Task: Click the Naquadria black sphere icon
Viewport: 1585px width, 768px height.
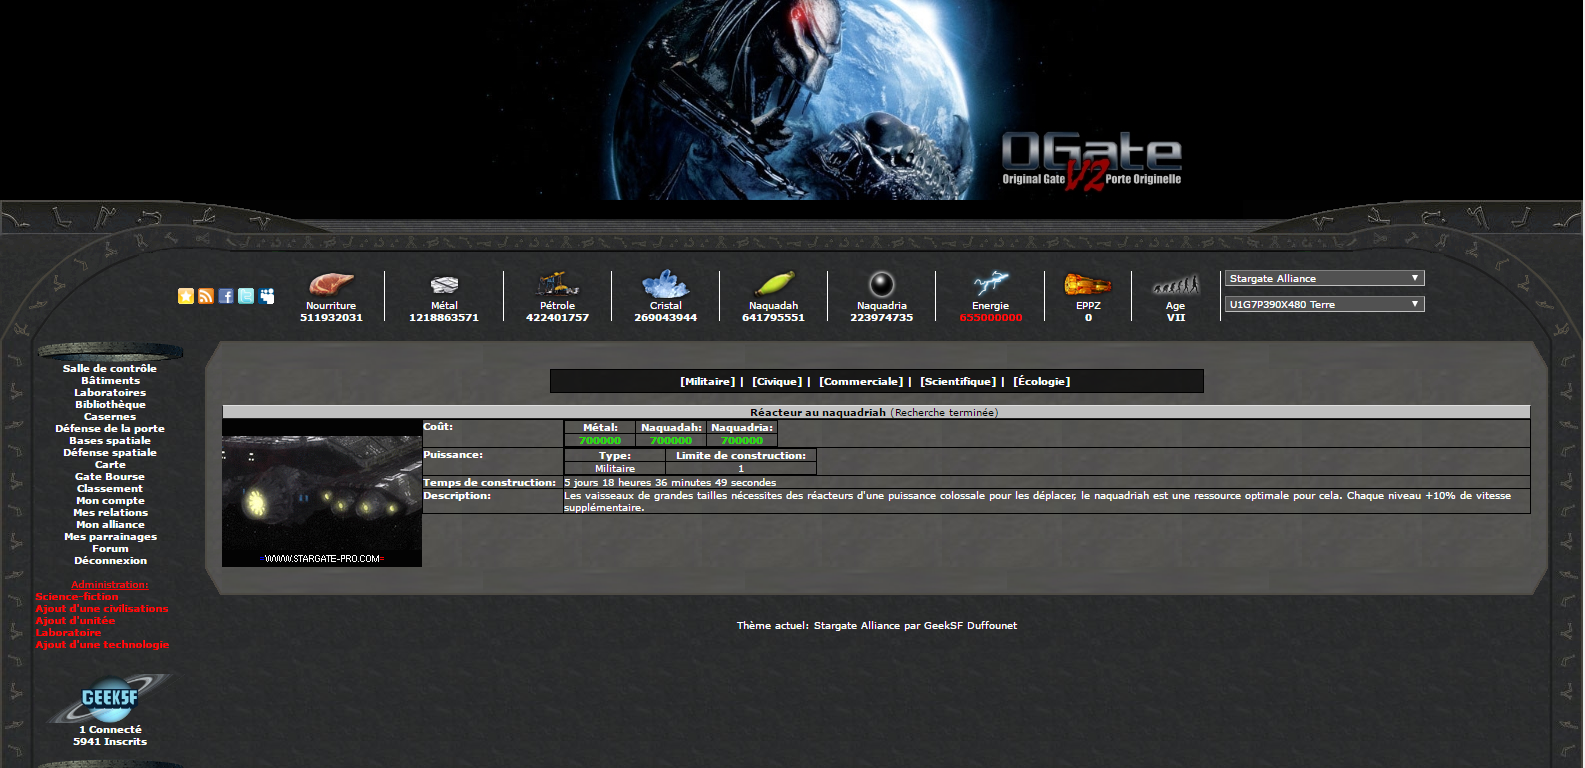Action: [x=881, y=284]
